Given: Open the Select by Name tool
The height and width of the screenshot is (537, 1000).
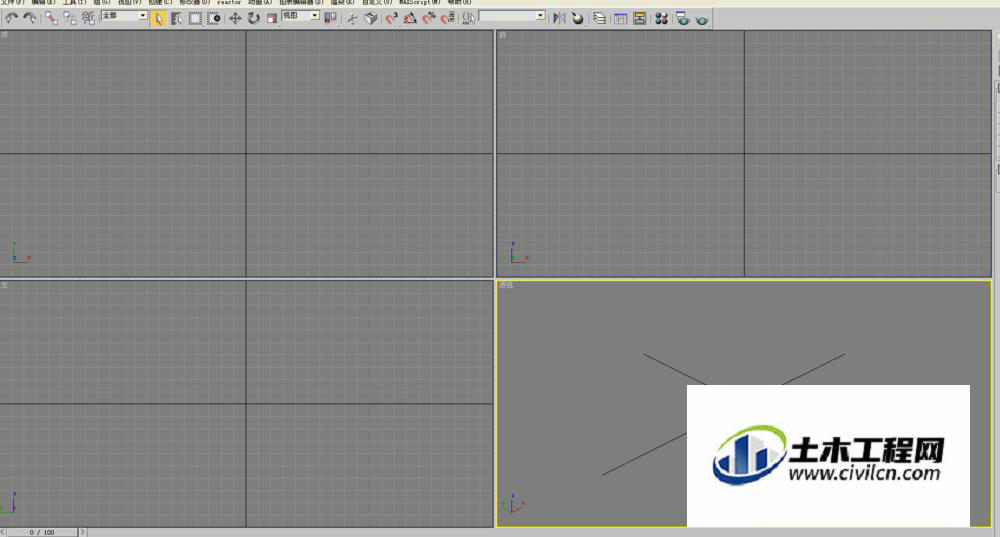Looking at the screenshot, I should [x=177, y=18].
